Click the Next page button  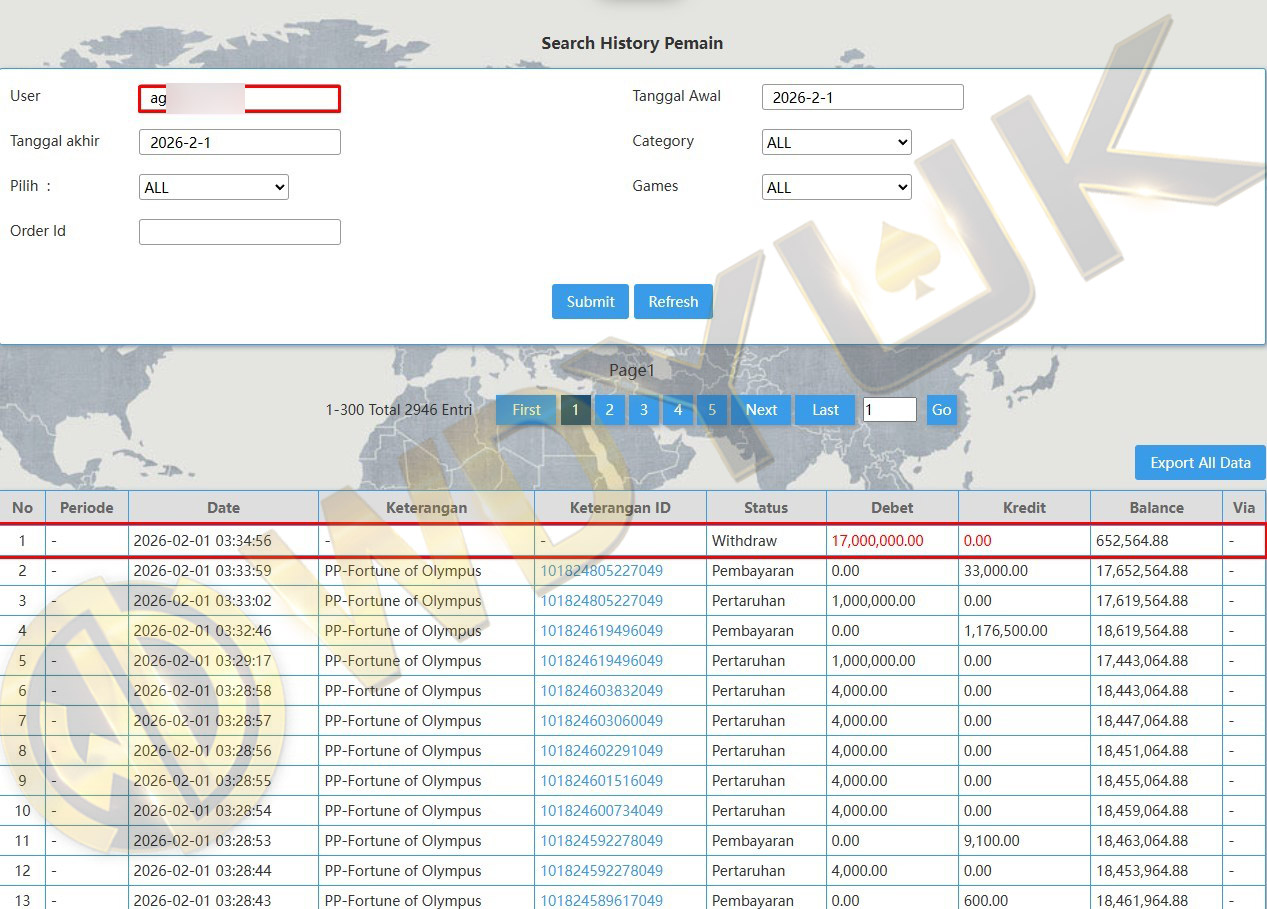[761, 410]
